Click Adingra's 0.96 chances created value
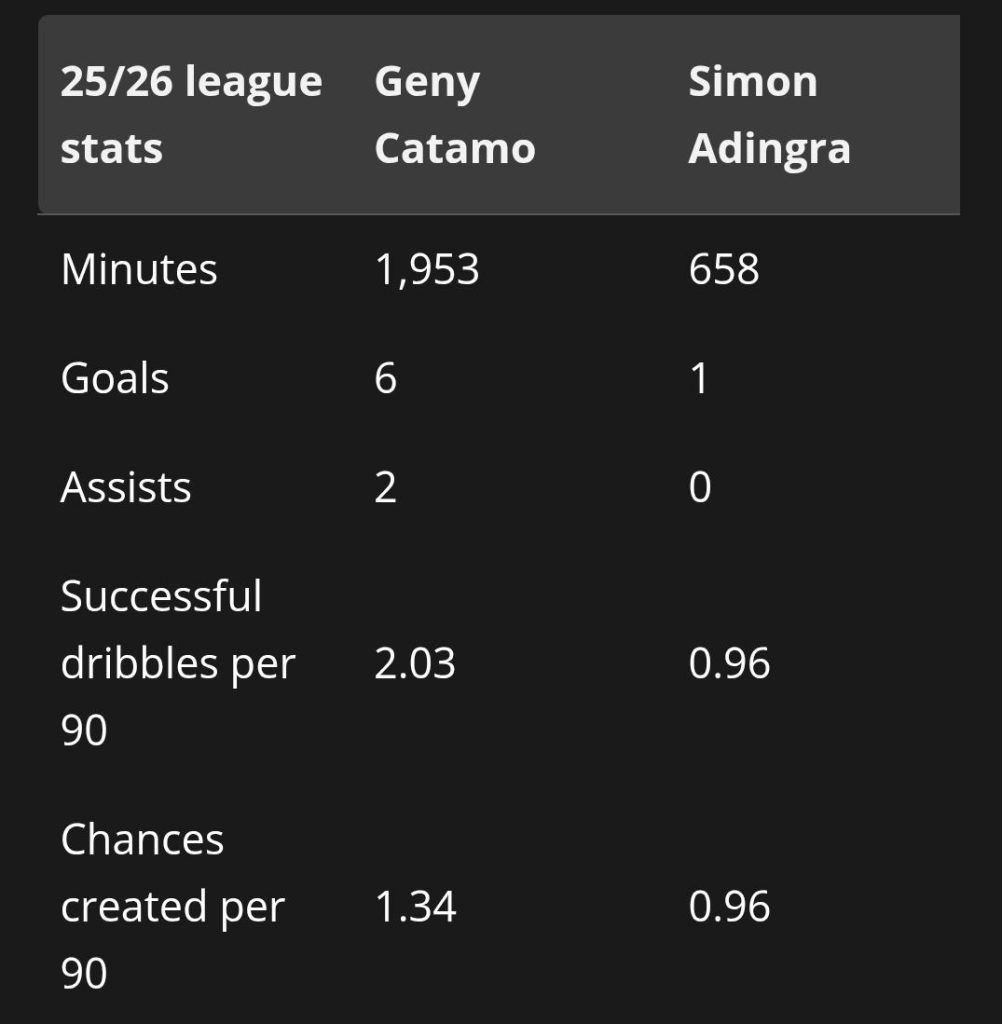This screenshot has height=1024, width=1002. tap(729, 906)
